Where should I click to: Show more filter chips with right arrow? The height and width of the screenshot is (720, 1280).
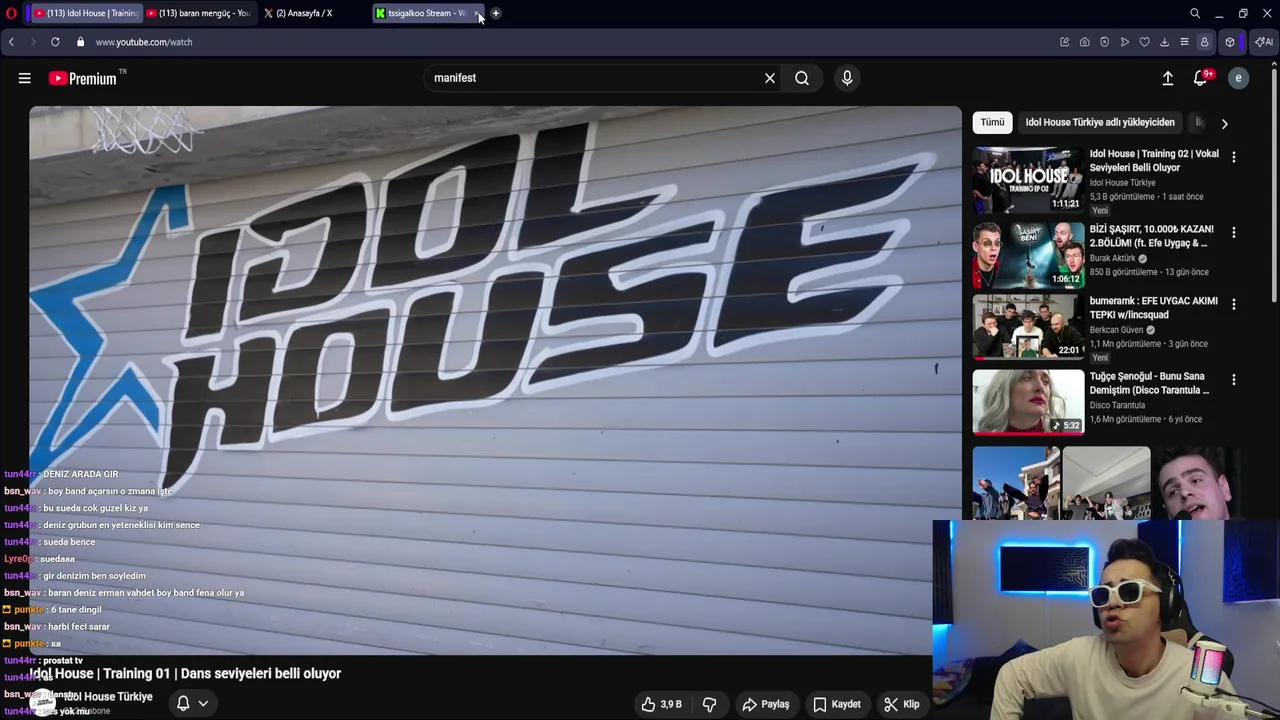pyautogui.click(x=1224, y=123)
